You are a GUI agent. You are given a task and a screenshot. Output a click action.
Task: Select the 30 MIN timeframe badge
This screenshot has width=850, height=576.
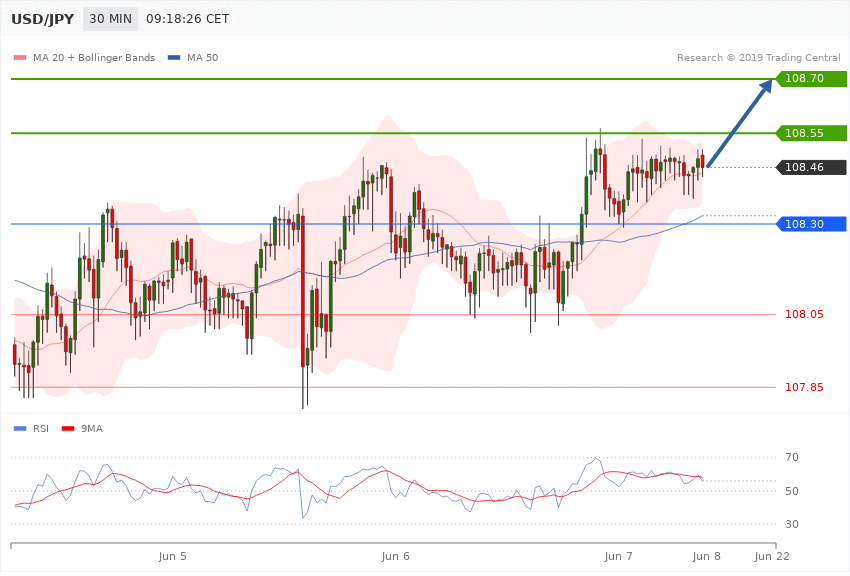point(110,19)
